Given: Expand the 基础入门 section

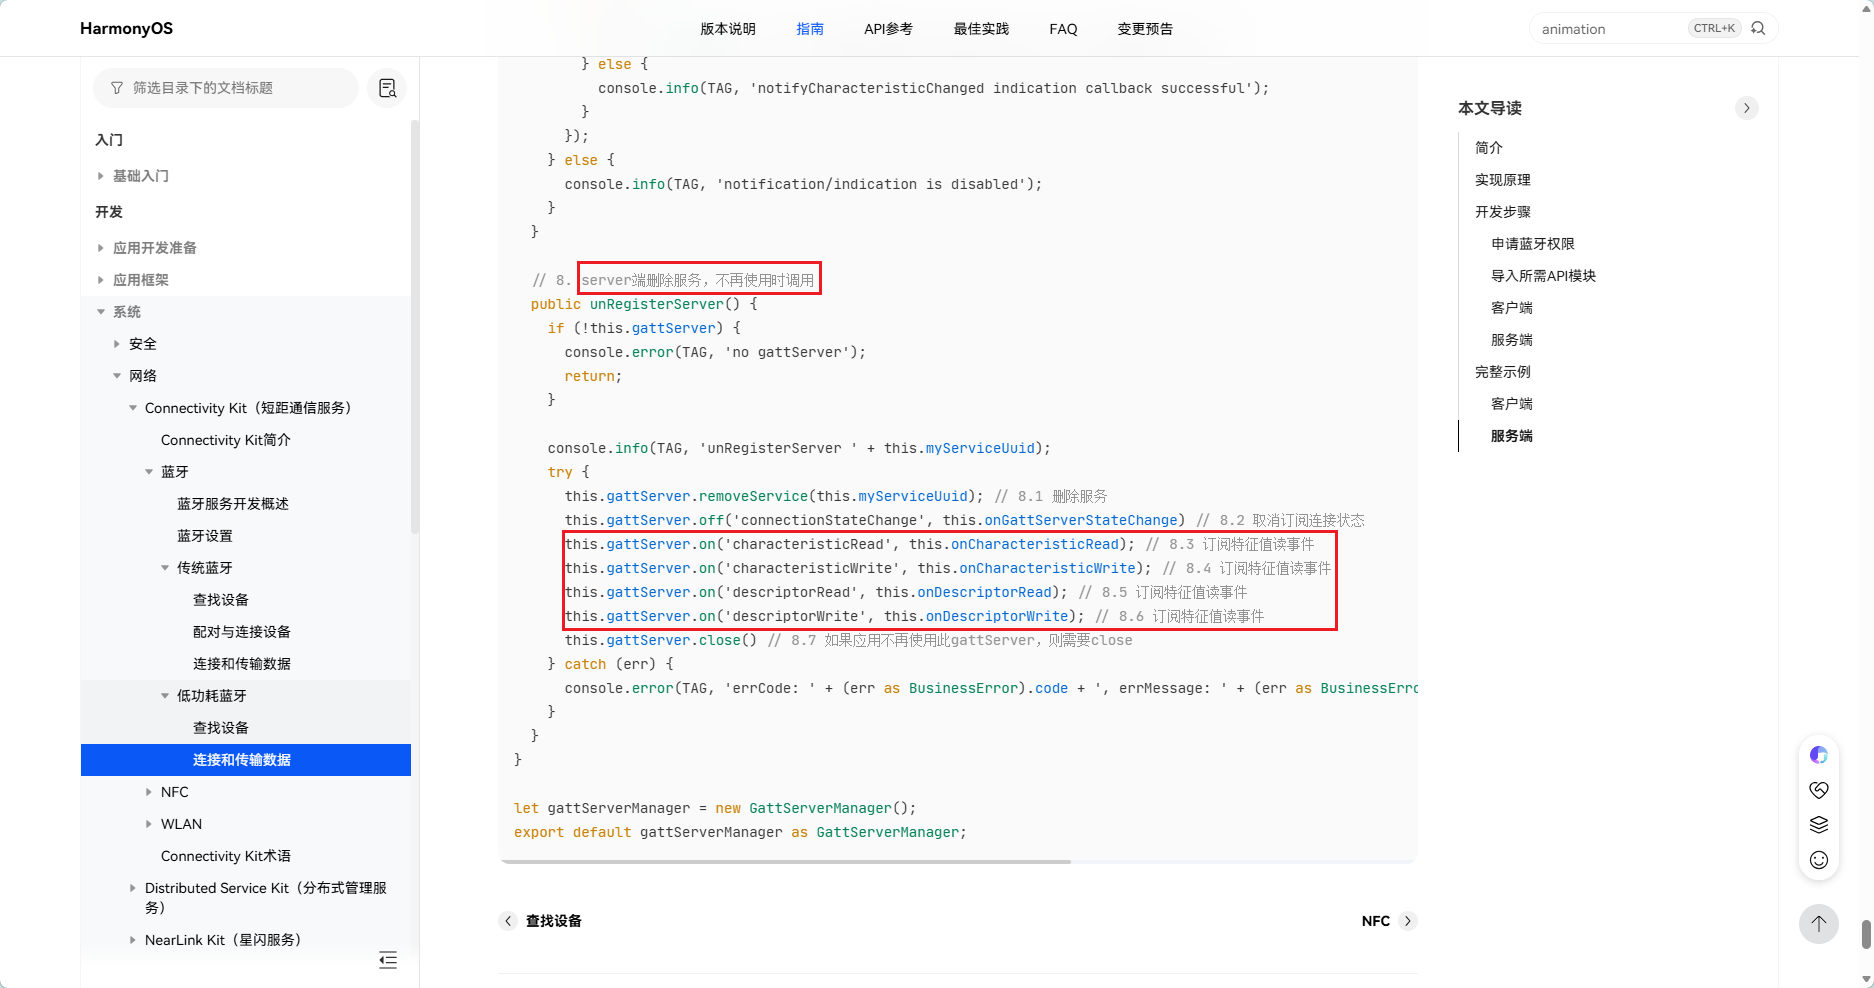Looking at the screenshot, I should tap(101, 176).
